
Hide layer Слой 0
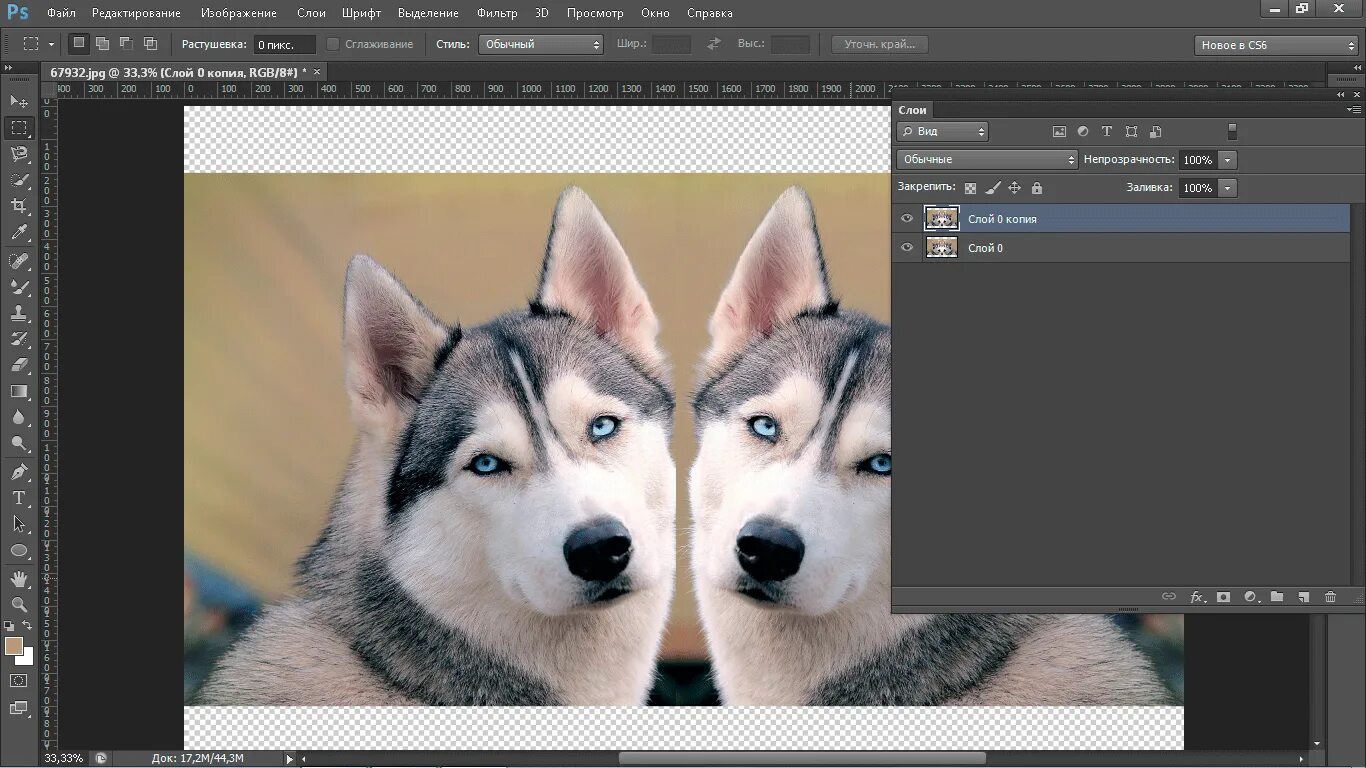907,247
